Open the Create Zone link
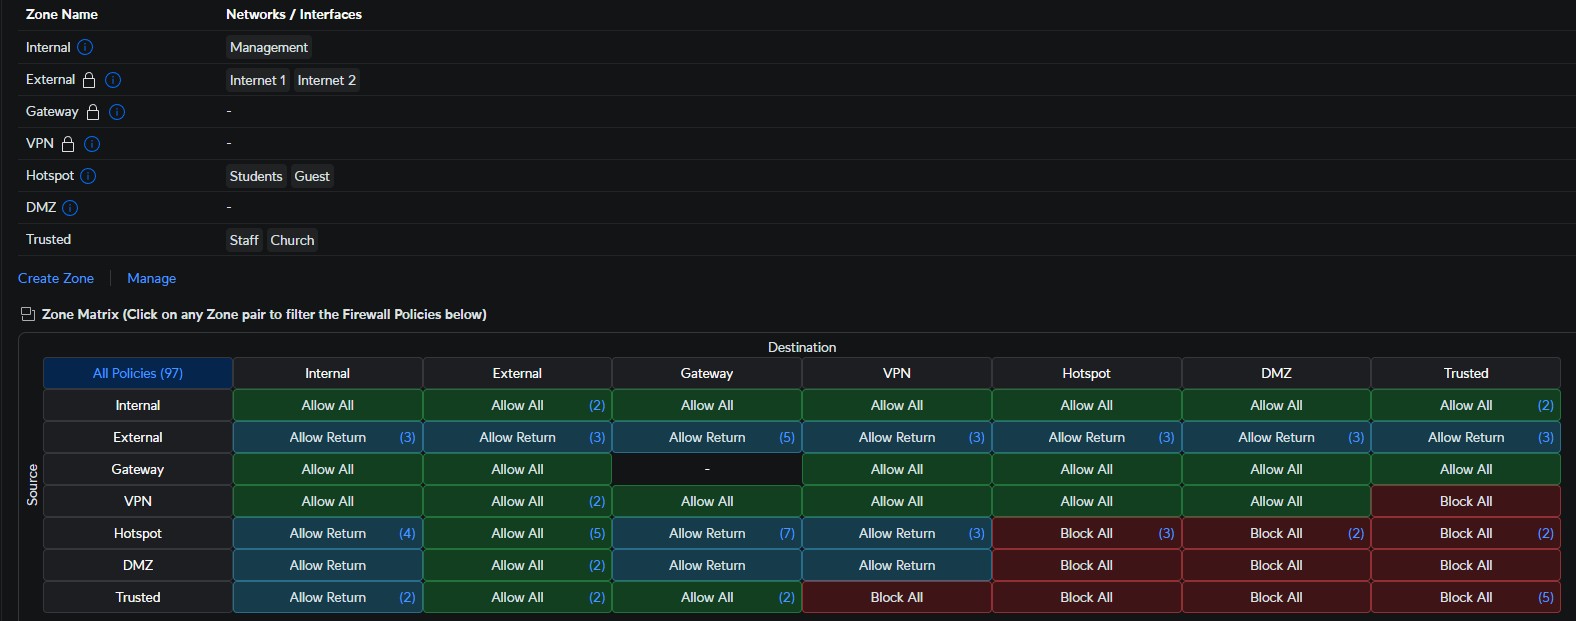1576x621 pixels. [x=56, y=278]
